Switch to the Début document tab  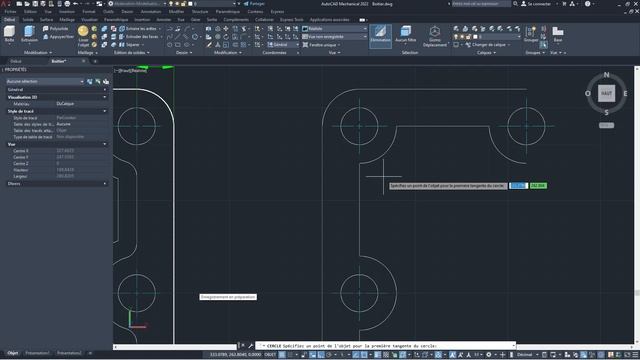[x=16, y=61]
